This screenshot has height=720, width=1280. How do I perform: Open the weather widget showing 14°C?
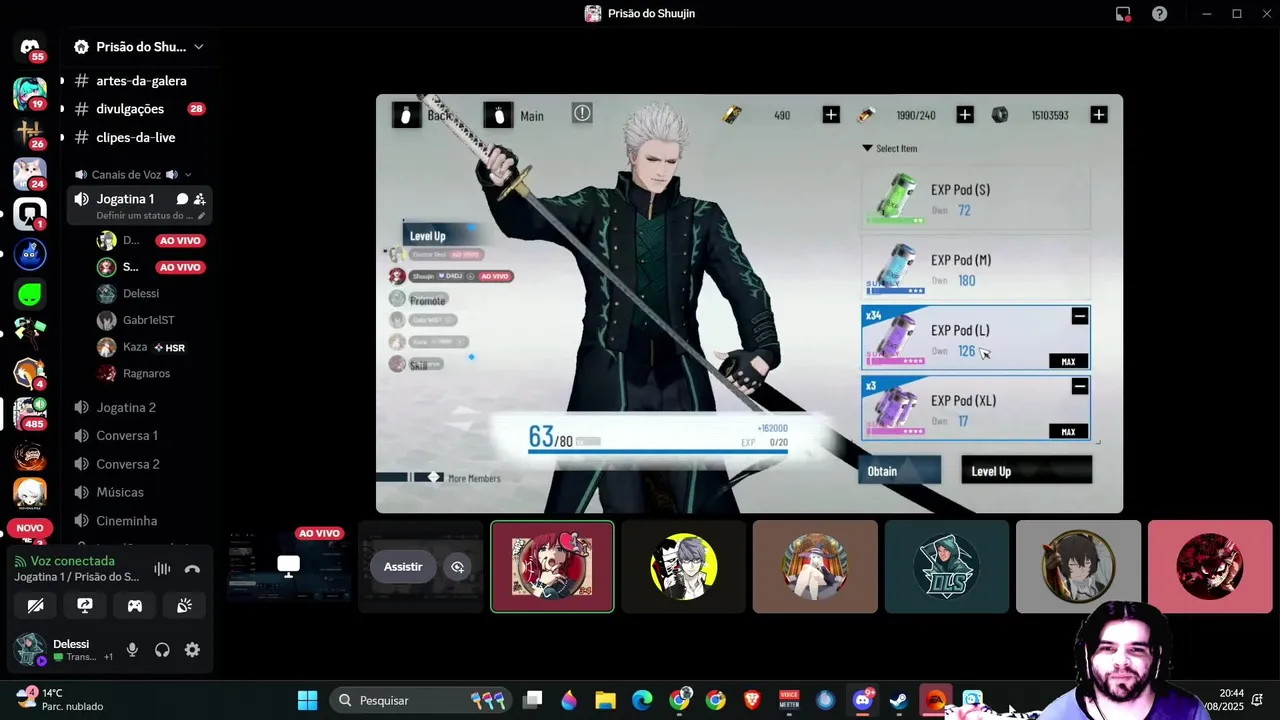(60, 699)
